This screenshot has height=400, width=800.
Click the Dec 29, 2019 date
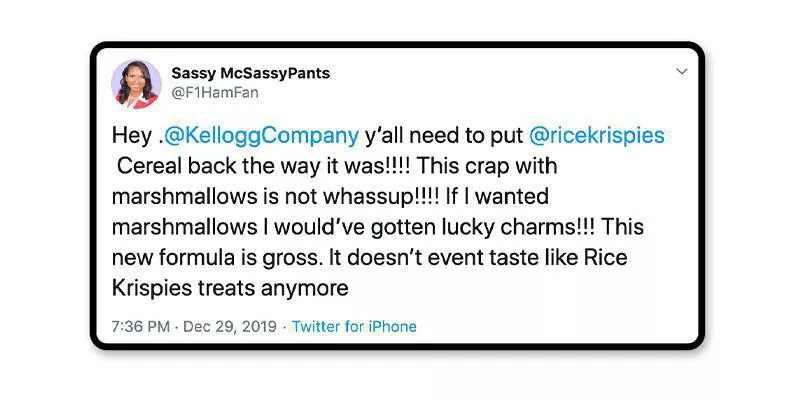[229, 326]
